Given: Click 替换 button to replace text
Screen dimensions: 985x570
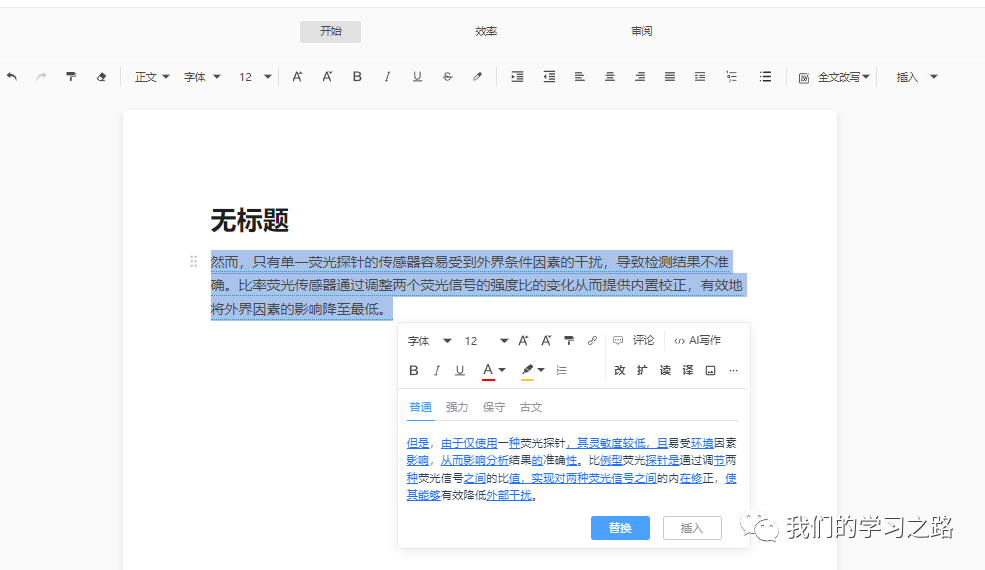Looking at the screenshot, I should point(620,528).
